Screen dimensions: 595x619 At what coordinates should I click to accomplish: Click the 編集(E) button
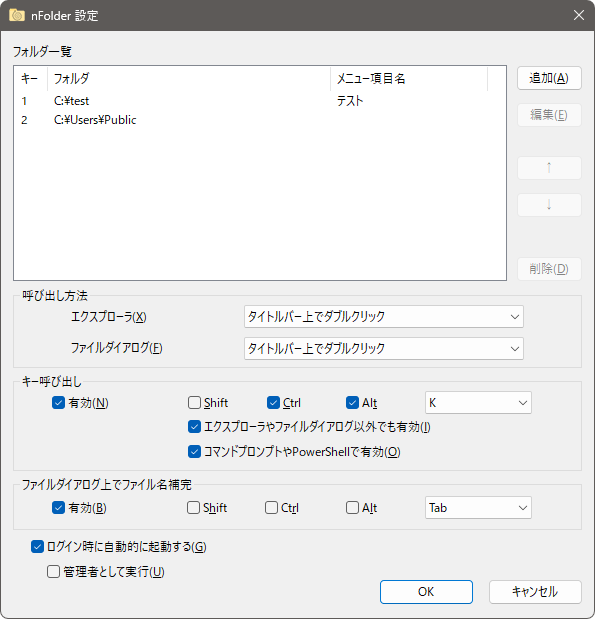click(549, 115)
